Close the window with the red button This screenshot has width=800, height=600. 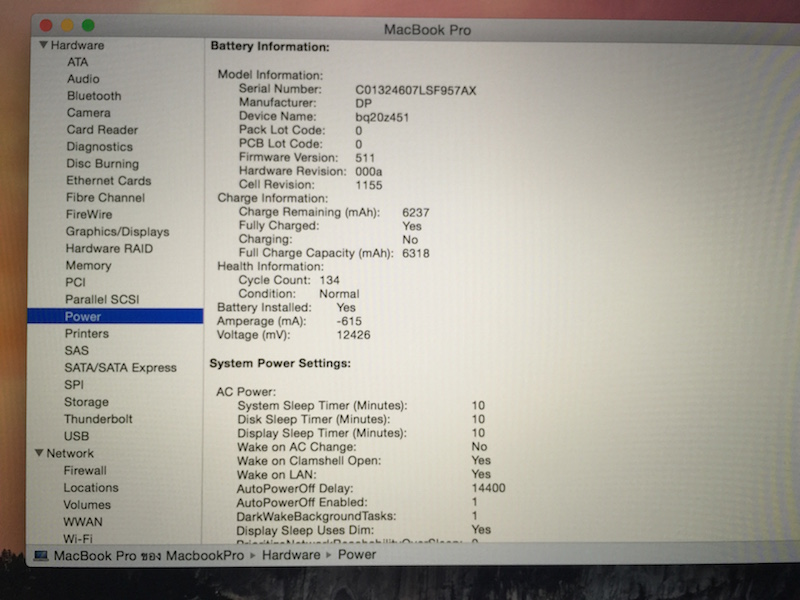click(x=46, y=25)
